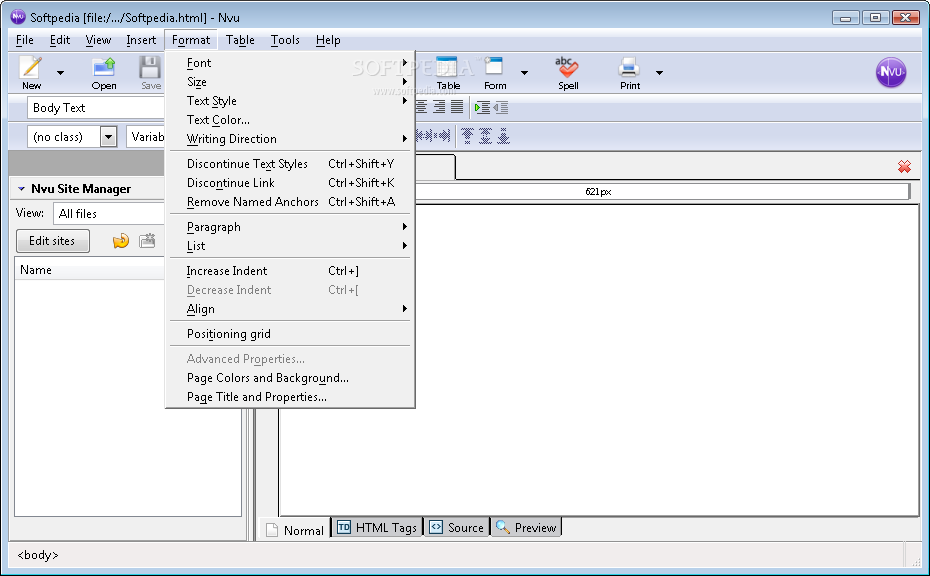Image resolution: width=930 pixels, height=576 pixels.
Task: Apply align right formatting icon
Action: pyautogui.click(x=439, y=107)
